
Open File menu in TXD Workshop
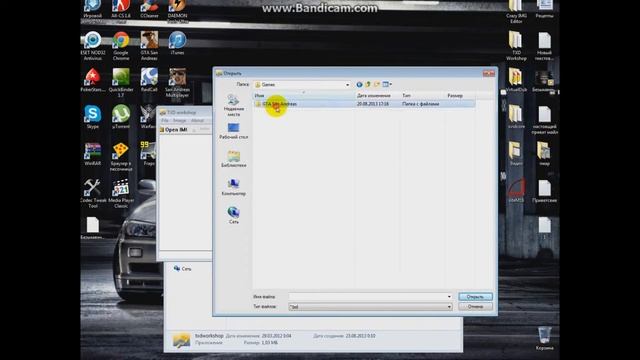[164, 121]
